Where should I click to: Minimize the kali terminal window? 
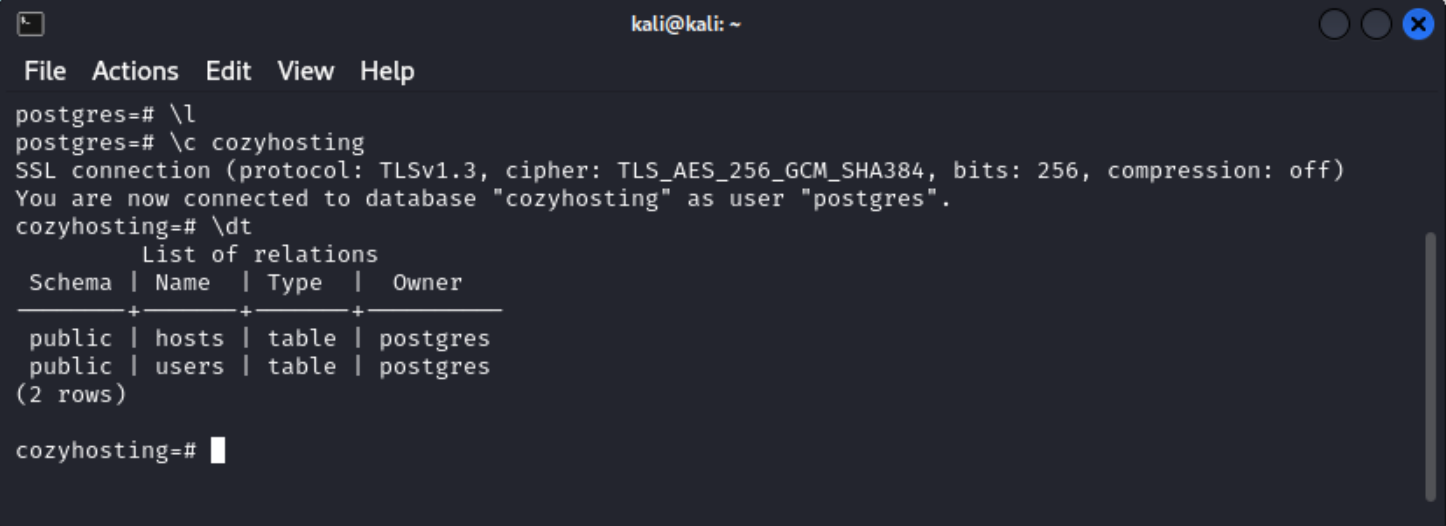tap(1334, 24)
